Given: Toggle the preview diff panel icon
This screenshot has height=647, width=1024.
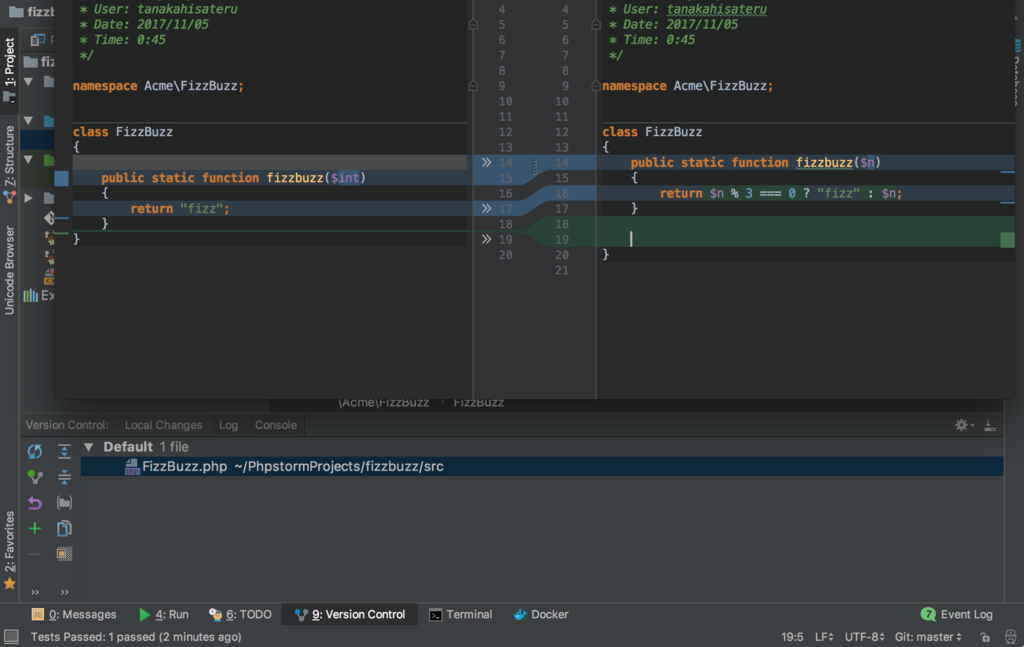Looking at the screenshot, I should (x=64, y=554).
